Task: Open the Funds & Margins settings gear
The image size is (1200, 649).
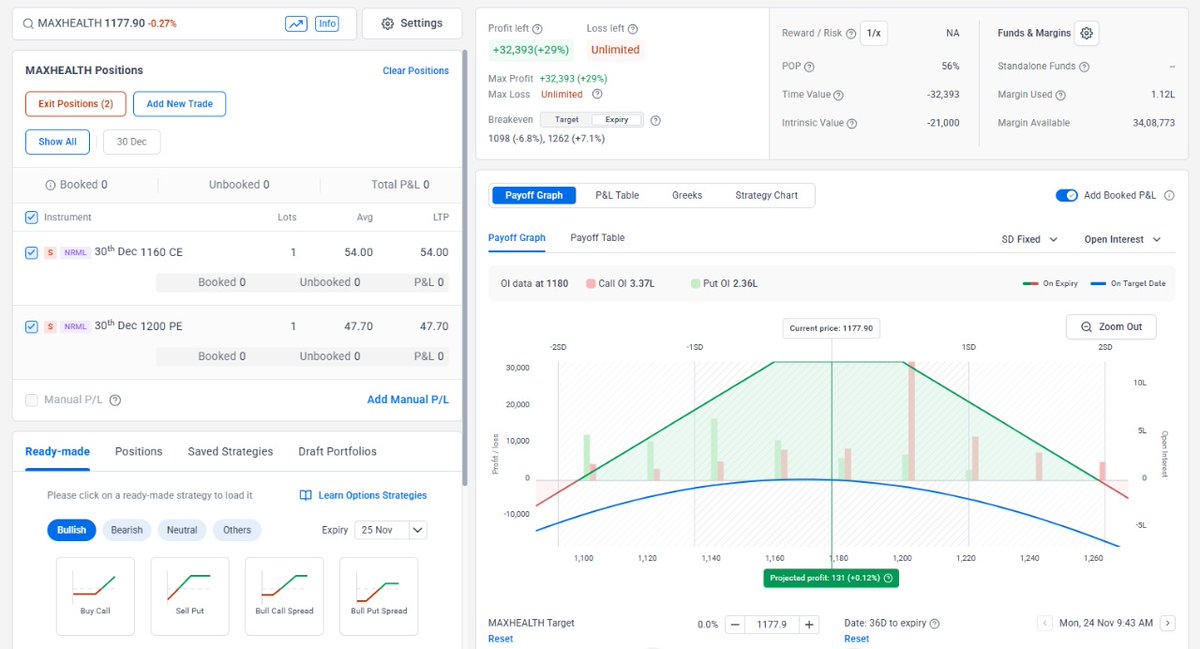Action: point(1086,32)
